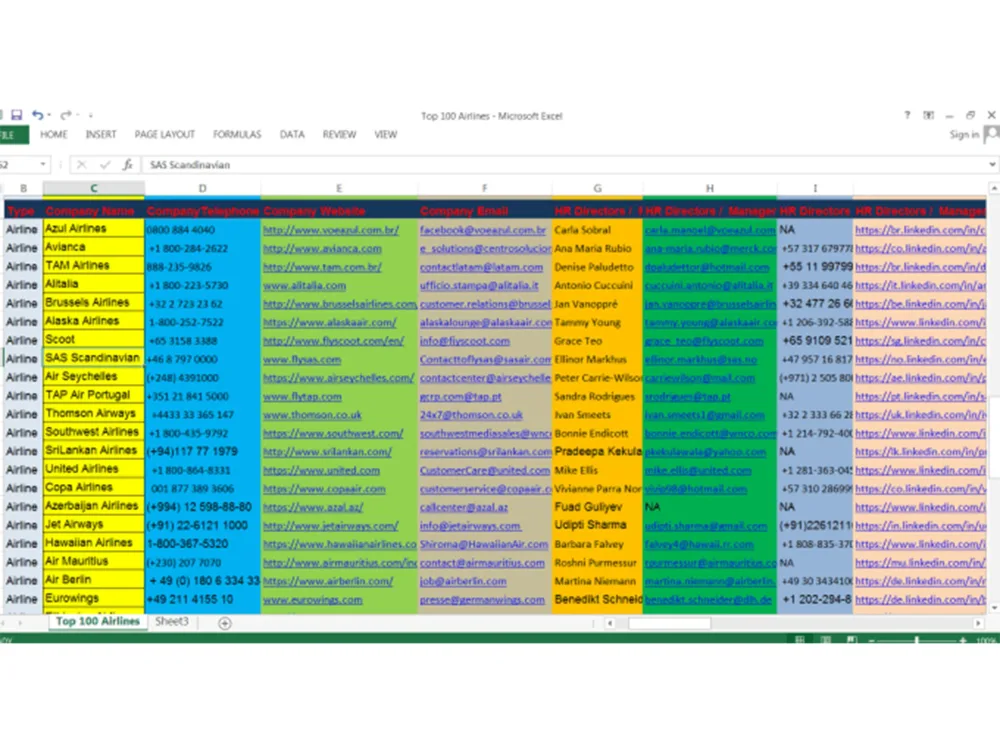The height and width of the screenshot is (750, 1000).
Task: Click the zoom slider handle
Action: [917, 640]
